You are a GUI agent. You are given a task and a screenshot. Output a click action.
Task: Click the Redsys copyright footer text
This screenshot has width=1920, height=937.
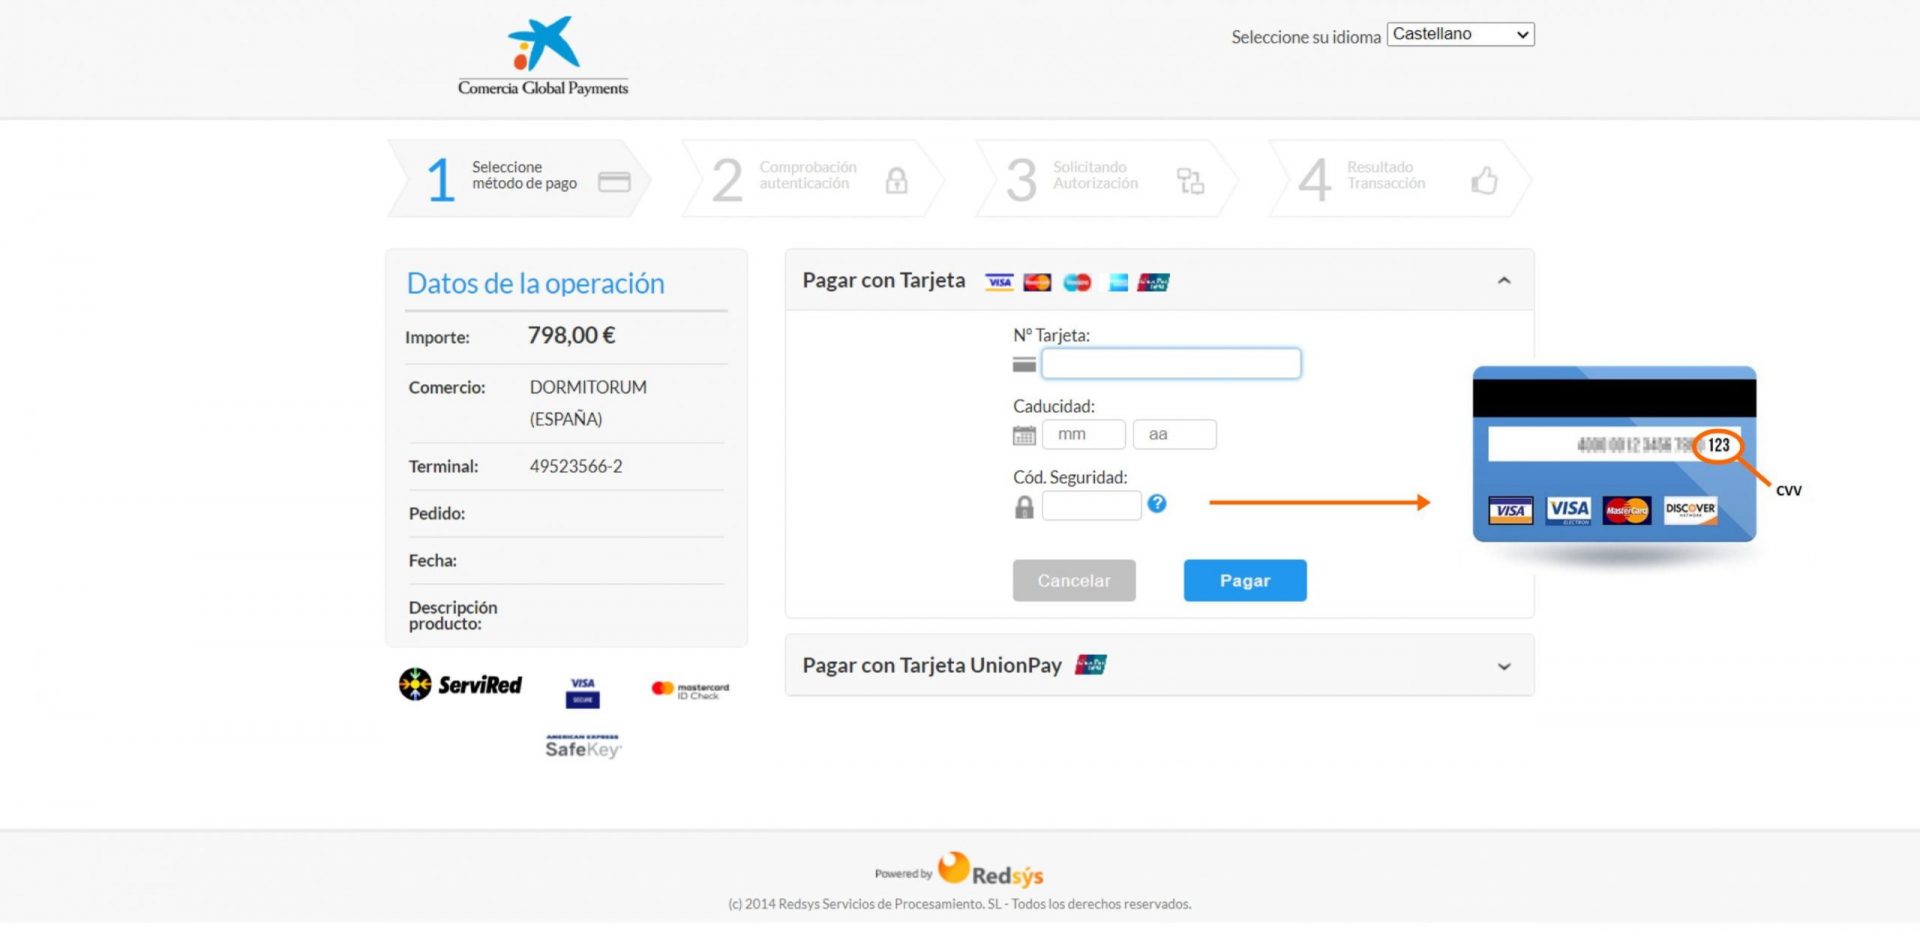[960, 904]
